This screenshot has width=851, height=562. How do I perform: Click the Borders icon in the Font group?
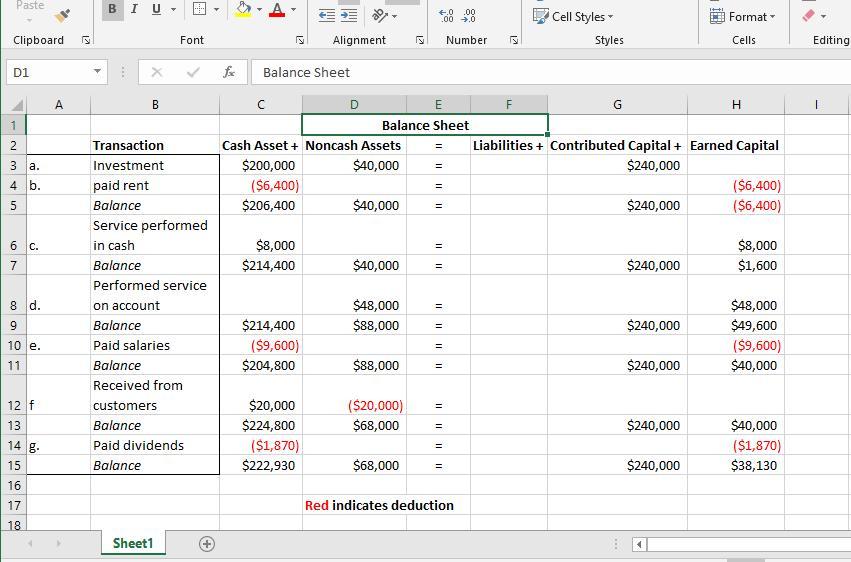point(200,9)
